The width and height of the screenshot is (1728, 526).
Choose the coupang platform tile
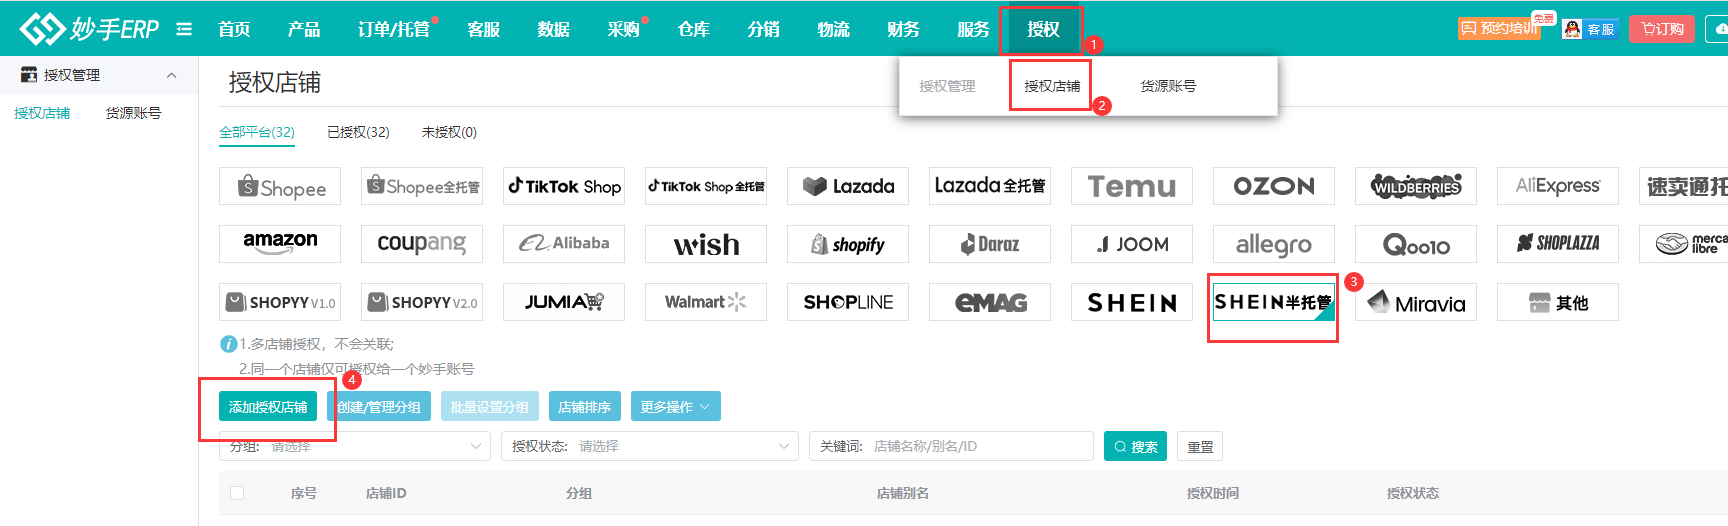click(x=422, y=244)
